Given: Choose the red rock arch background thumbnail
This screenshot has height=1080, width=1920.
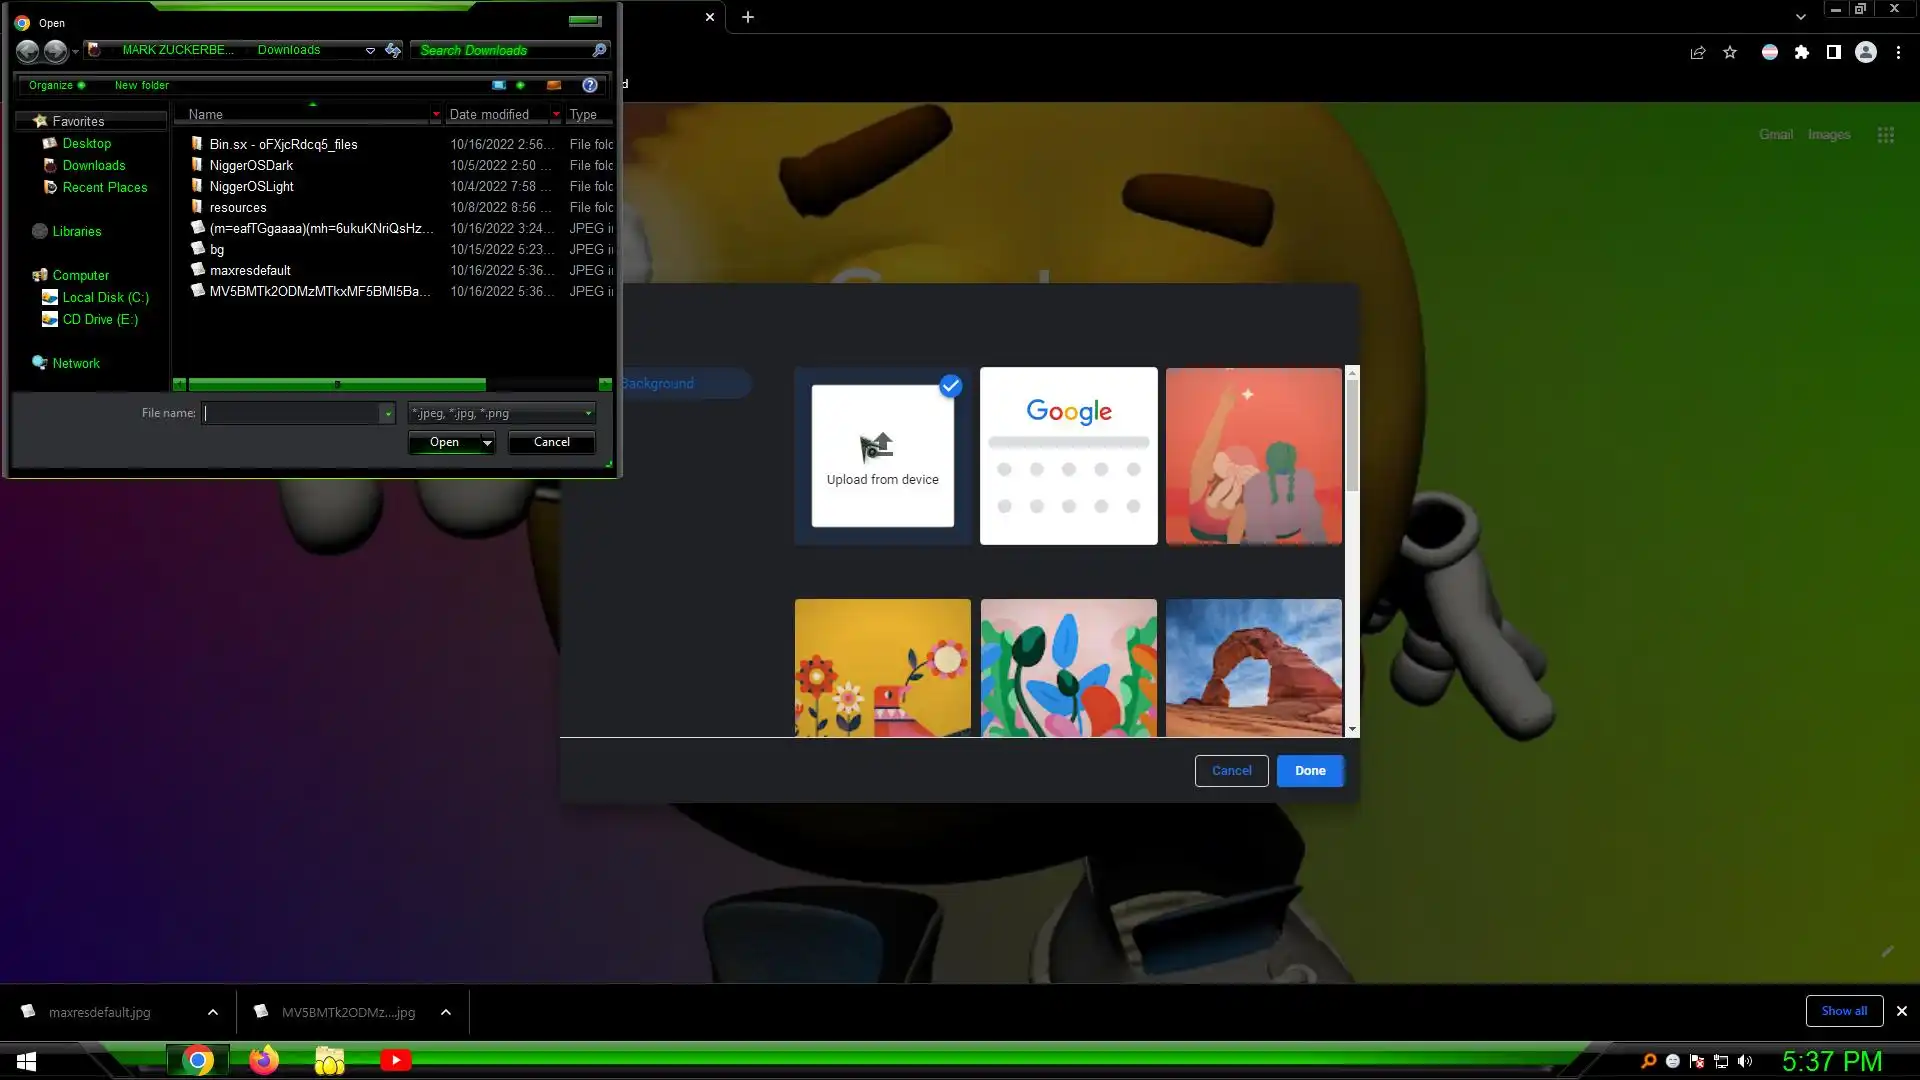Looking at the screenshot, I should [1253, 667].
